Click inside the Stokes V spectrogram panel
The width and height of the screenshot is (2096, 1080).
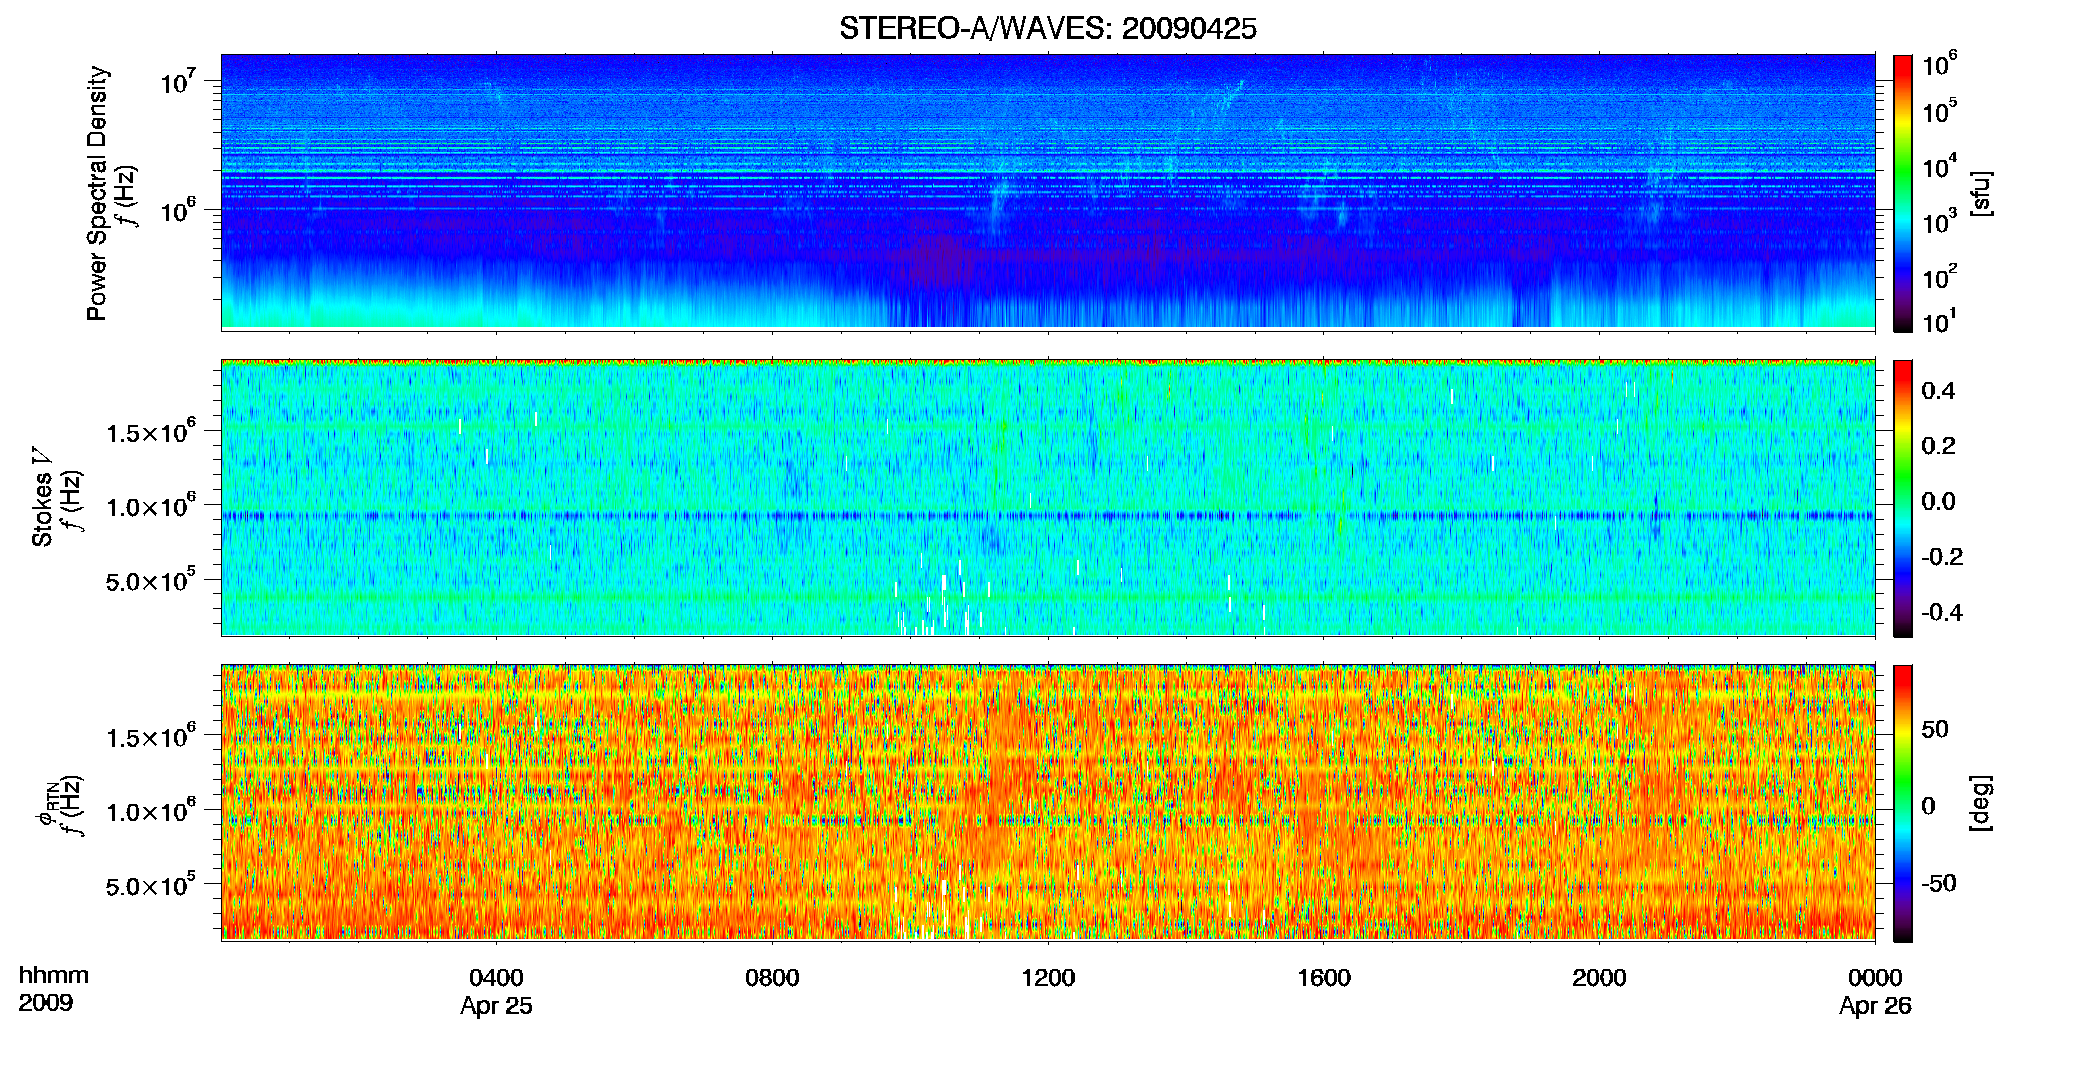(1048, 498)
